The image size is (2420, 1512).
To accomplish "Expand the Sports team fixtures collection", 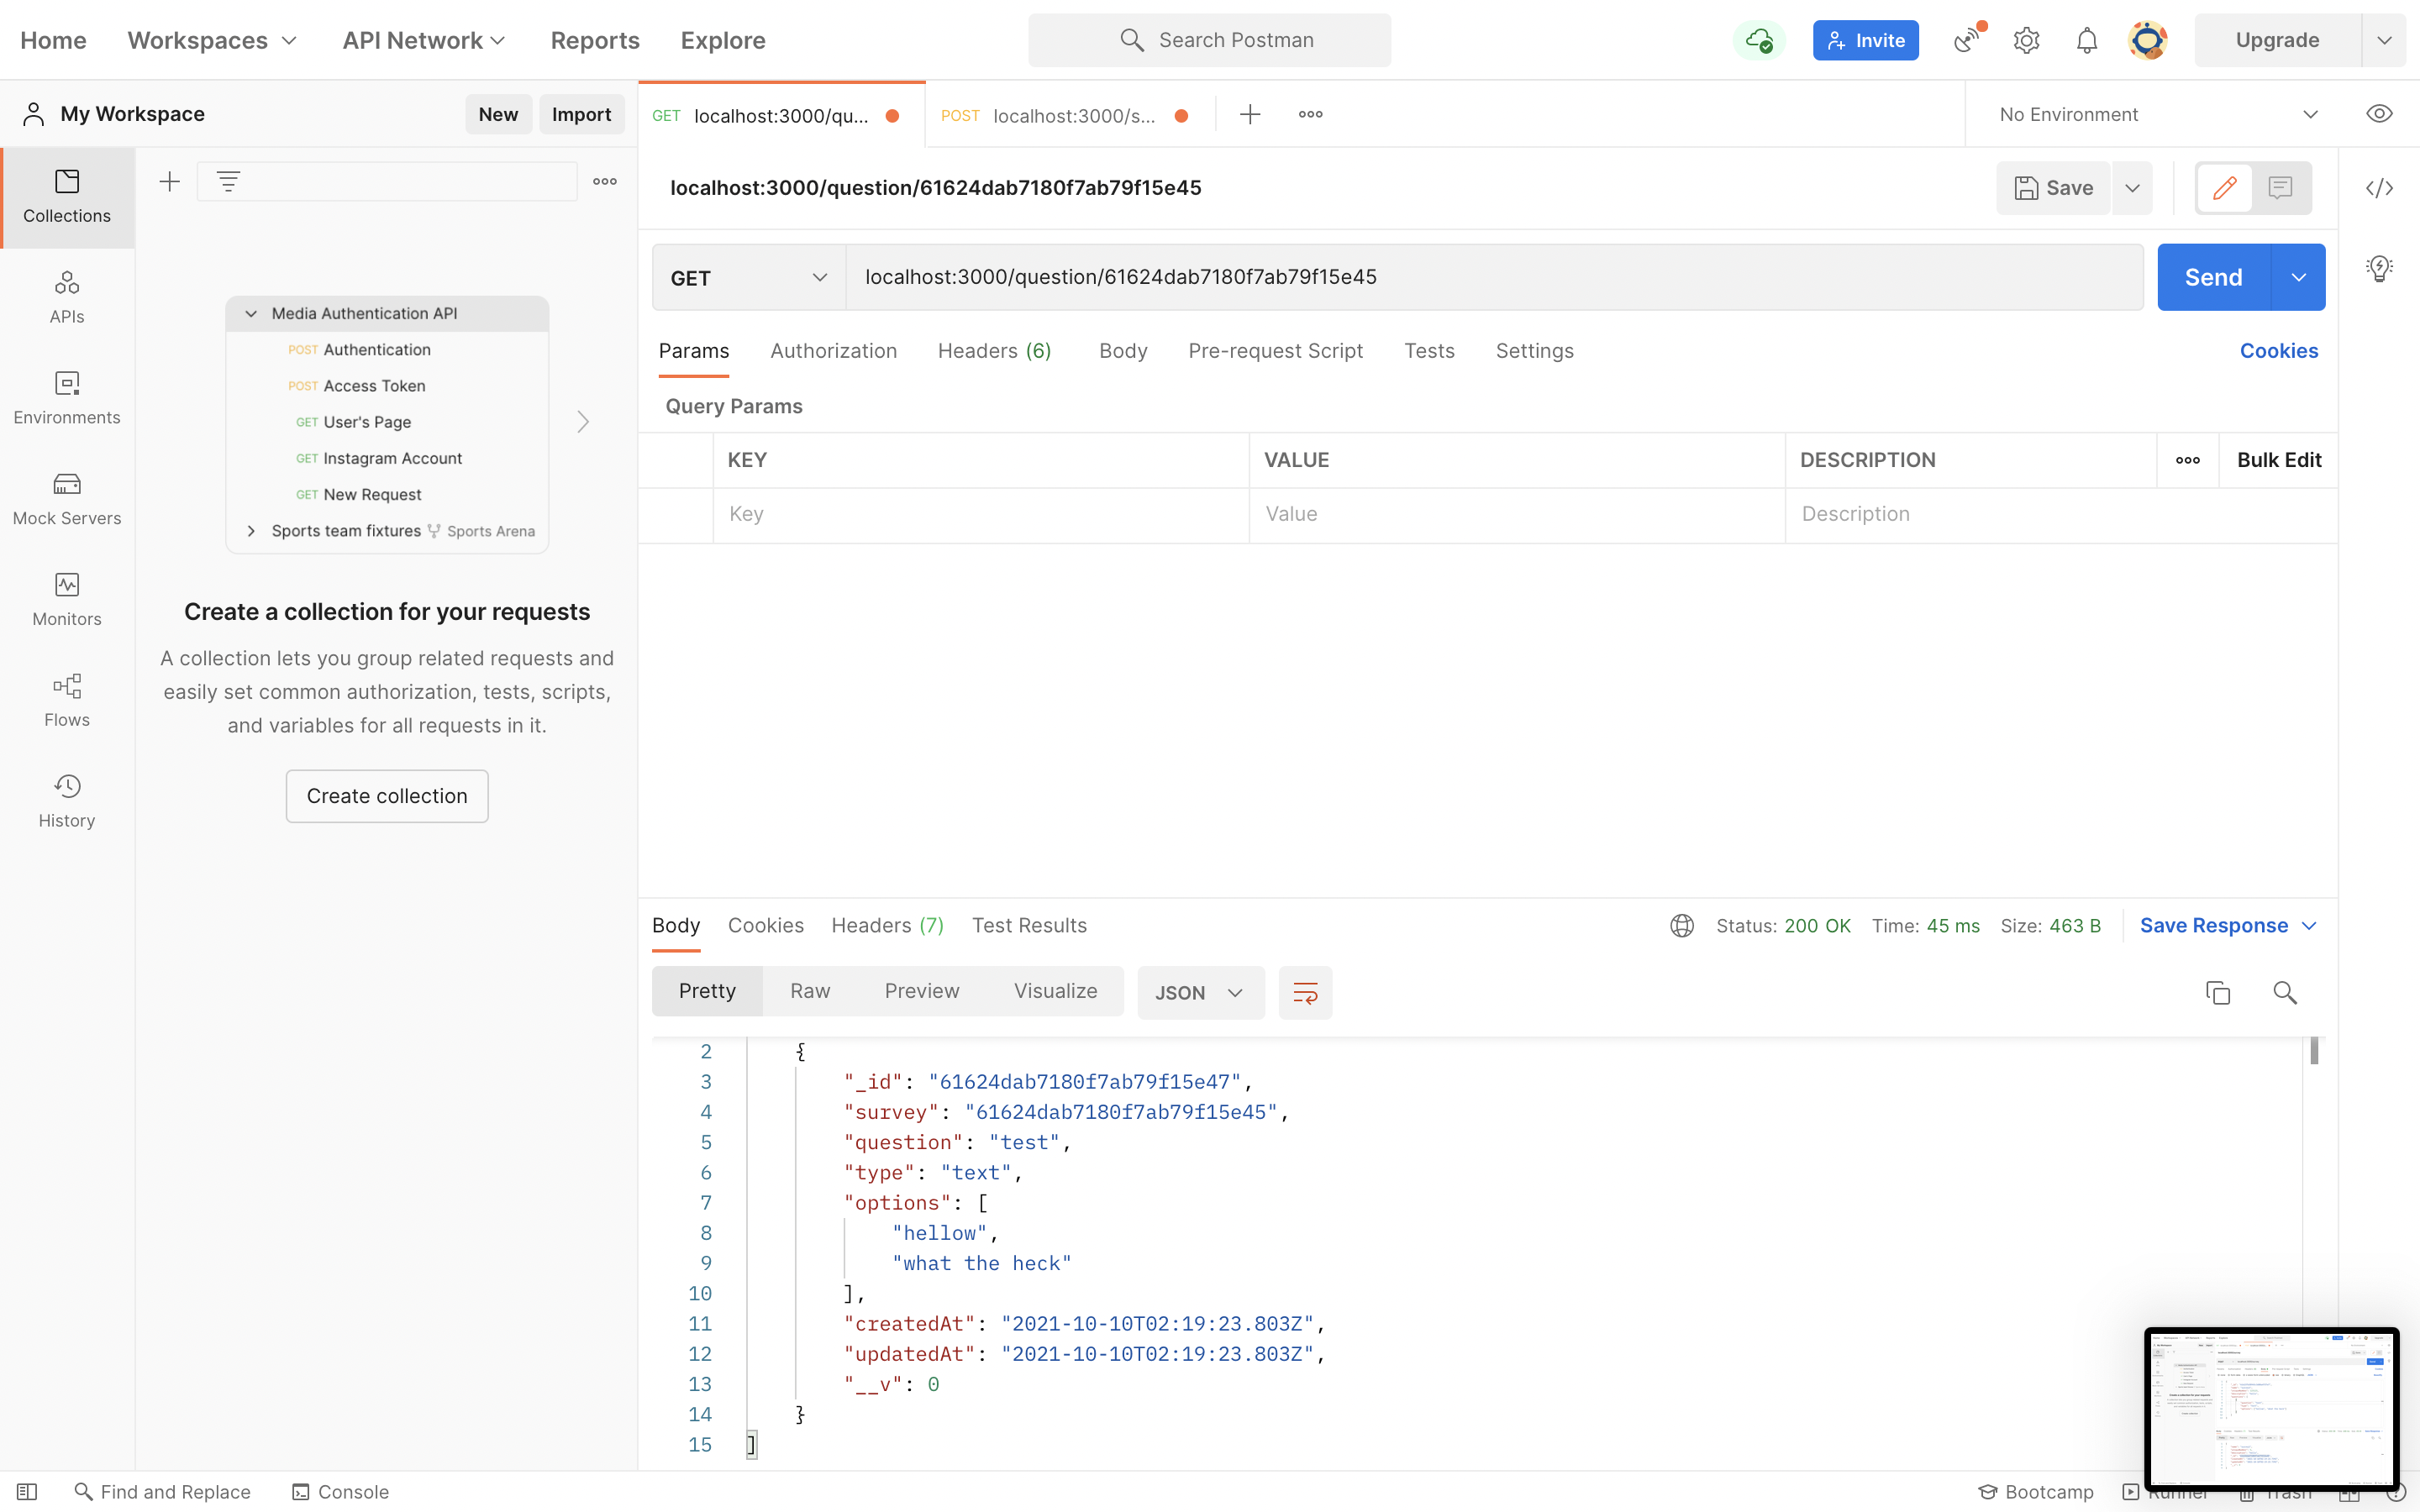I will [x=251, y=531].
